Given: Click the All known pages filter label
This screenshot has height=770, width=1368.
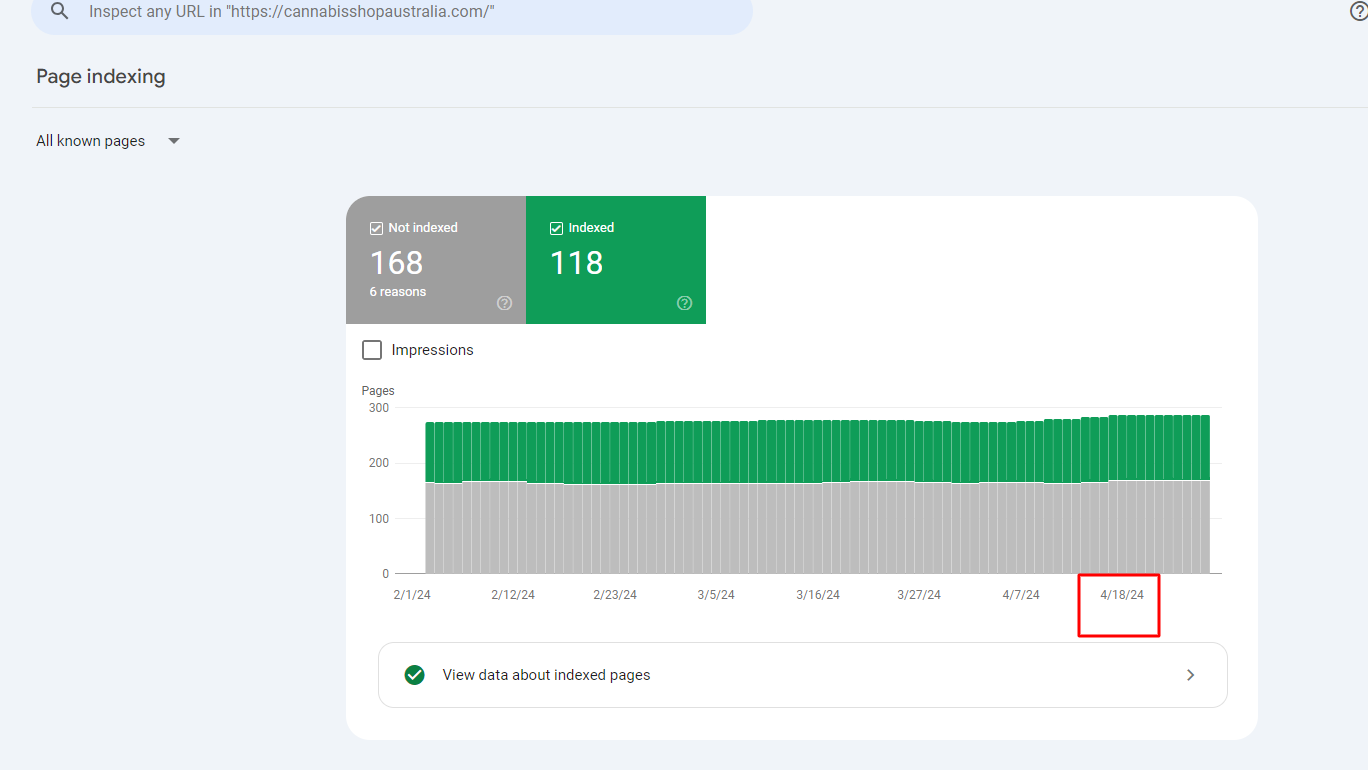Looking at the screenshot, I should point(91,141).
